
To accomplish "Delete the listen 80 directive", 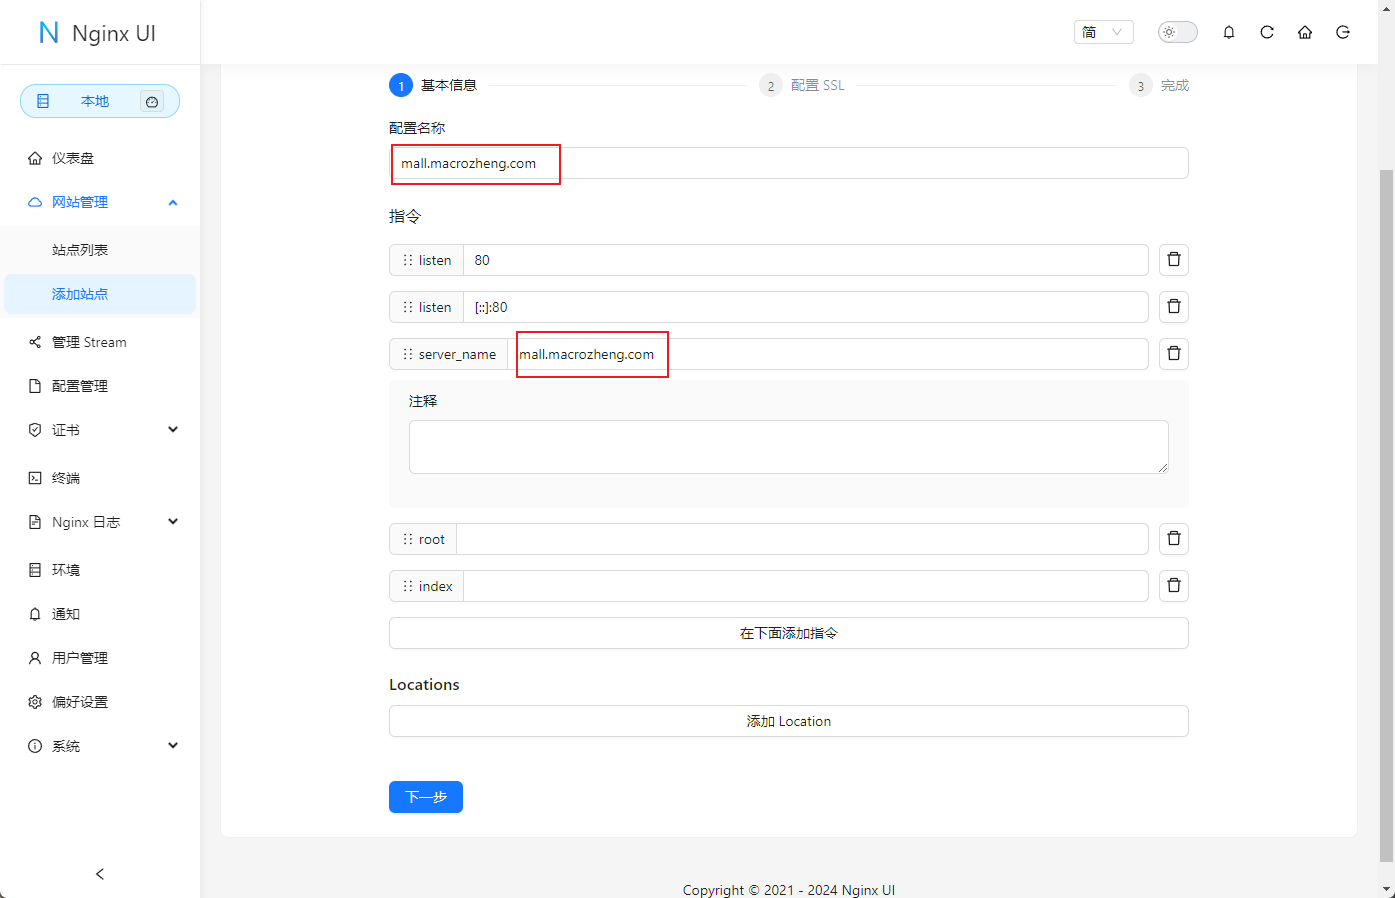I will 1174,260.
